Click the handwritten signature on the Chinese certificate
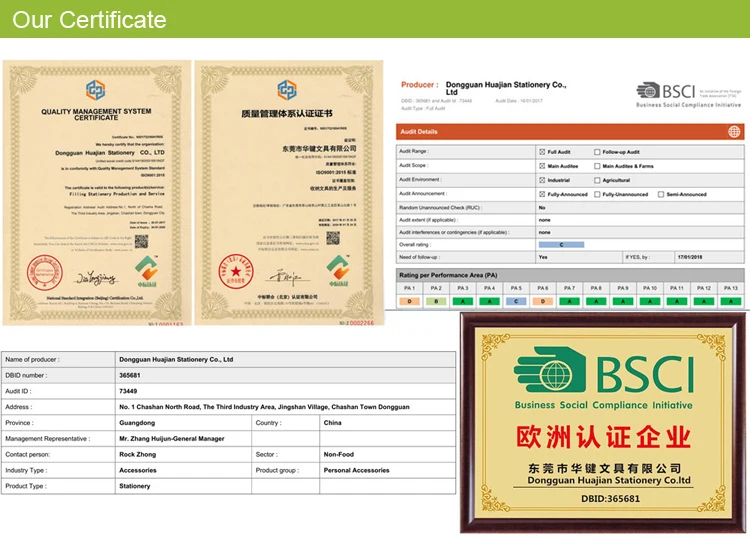 pos(289,276)
